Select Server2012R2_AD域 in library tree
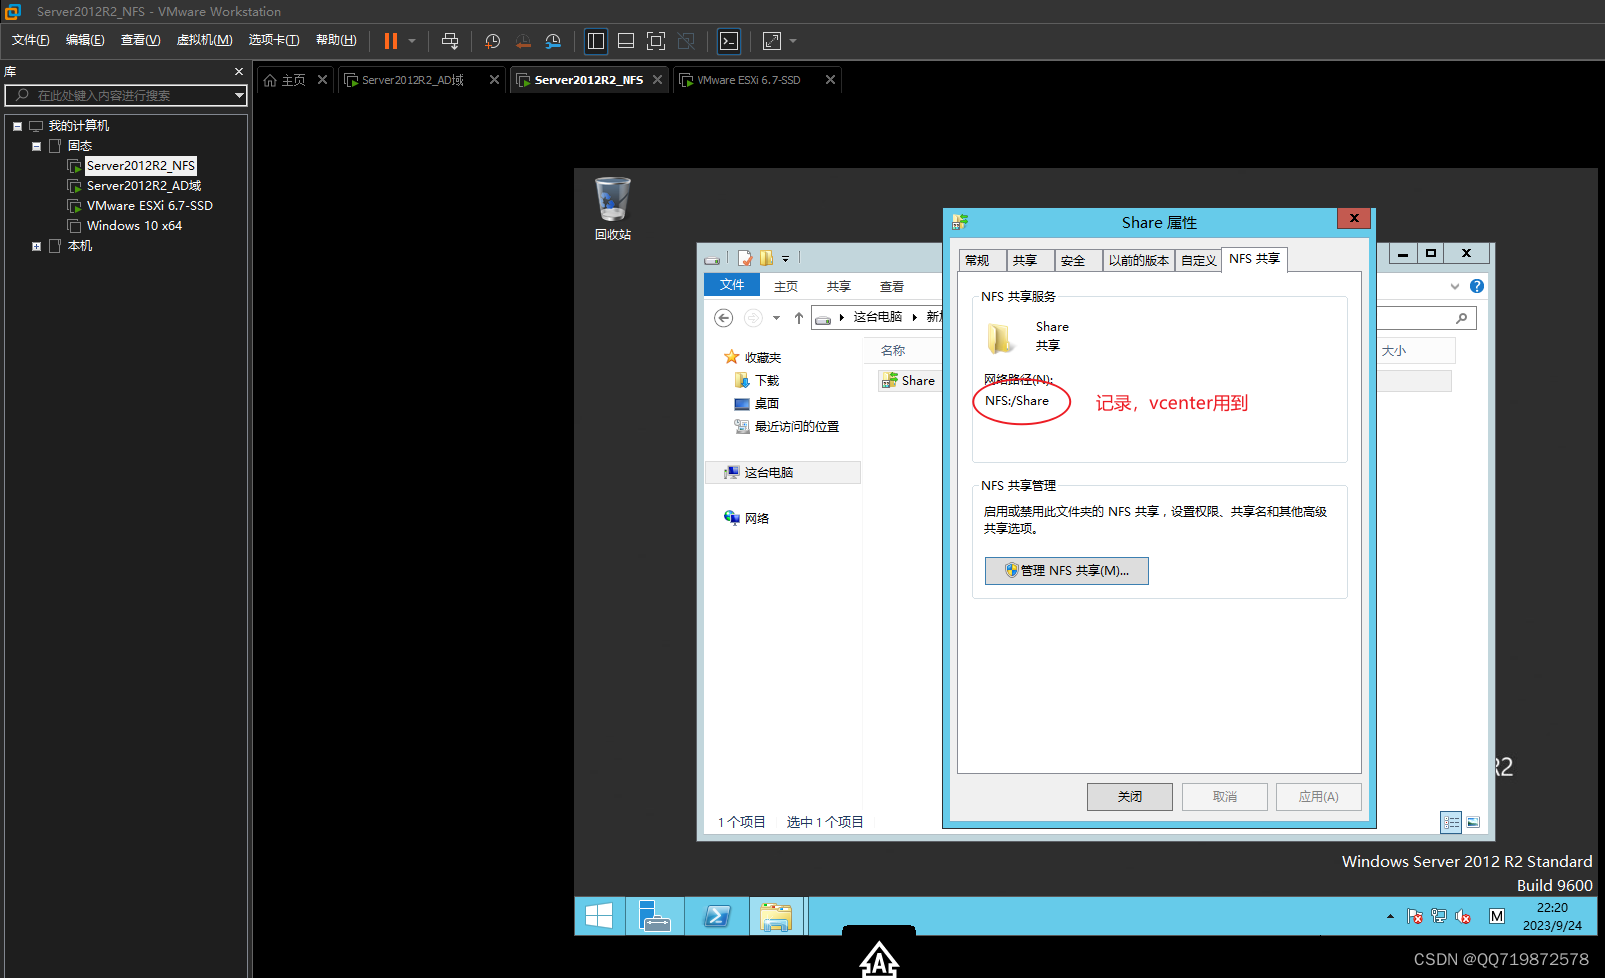Image resolution: width=1605 pixels, height=978 pixels. [x=144, y=186]
